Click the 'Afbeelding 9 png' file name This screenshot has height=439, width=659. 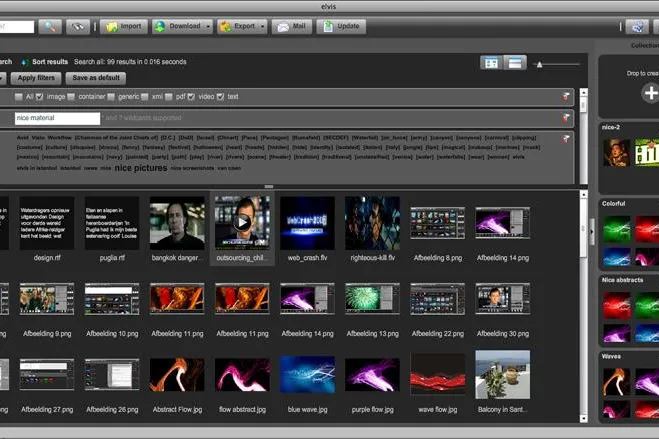pyautogui.click(x=47, y=334)
